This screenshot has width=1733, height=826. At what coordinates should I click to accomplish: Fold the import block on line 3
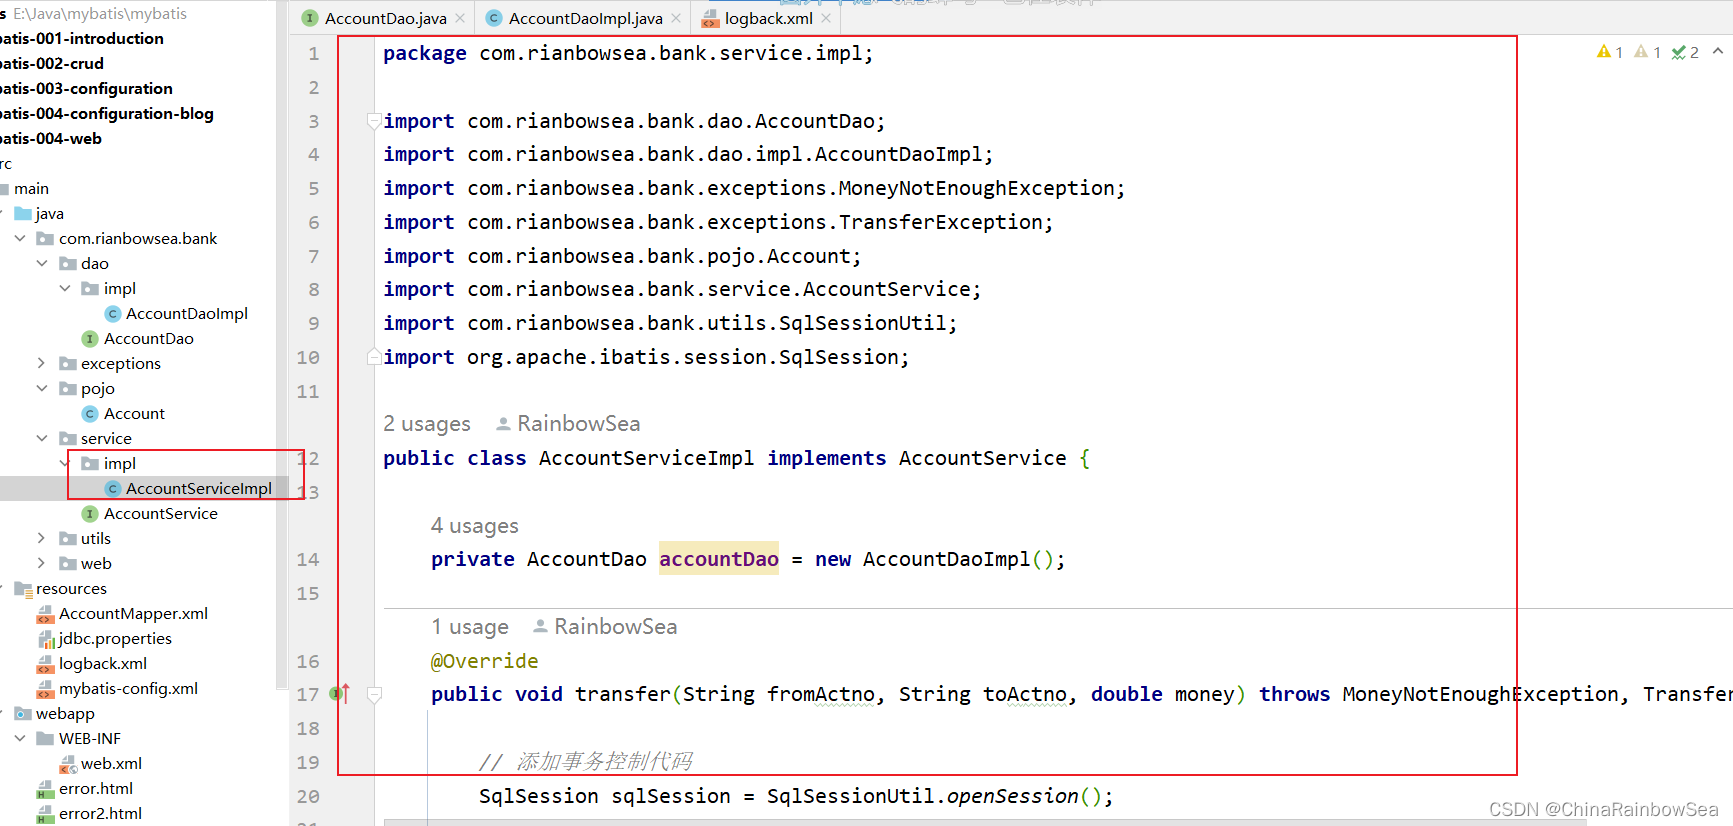pos(374,121)
